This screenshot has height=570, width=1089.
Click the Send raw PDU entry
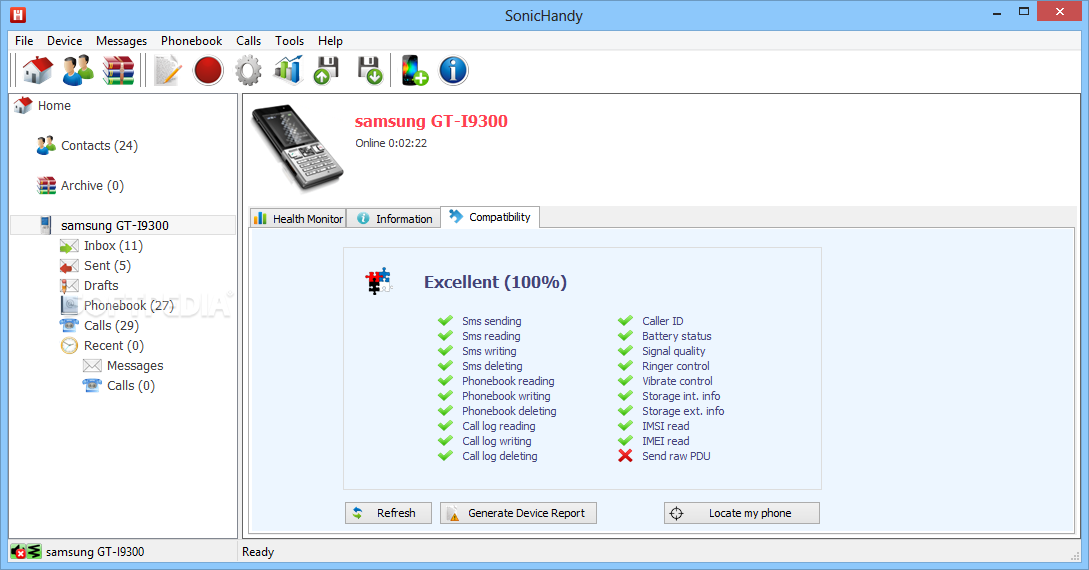coord(676,456)
